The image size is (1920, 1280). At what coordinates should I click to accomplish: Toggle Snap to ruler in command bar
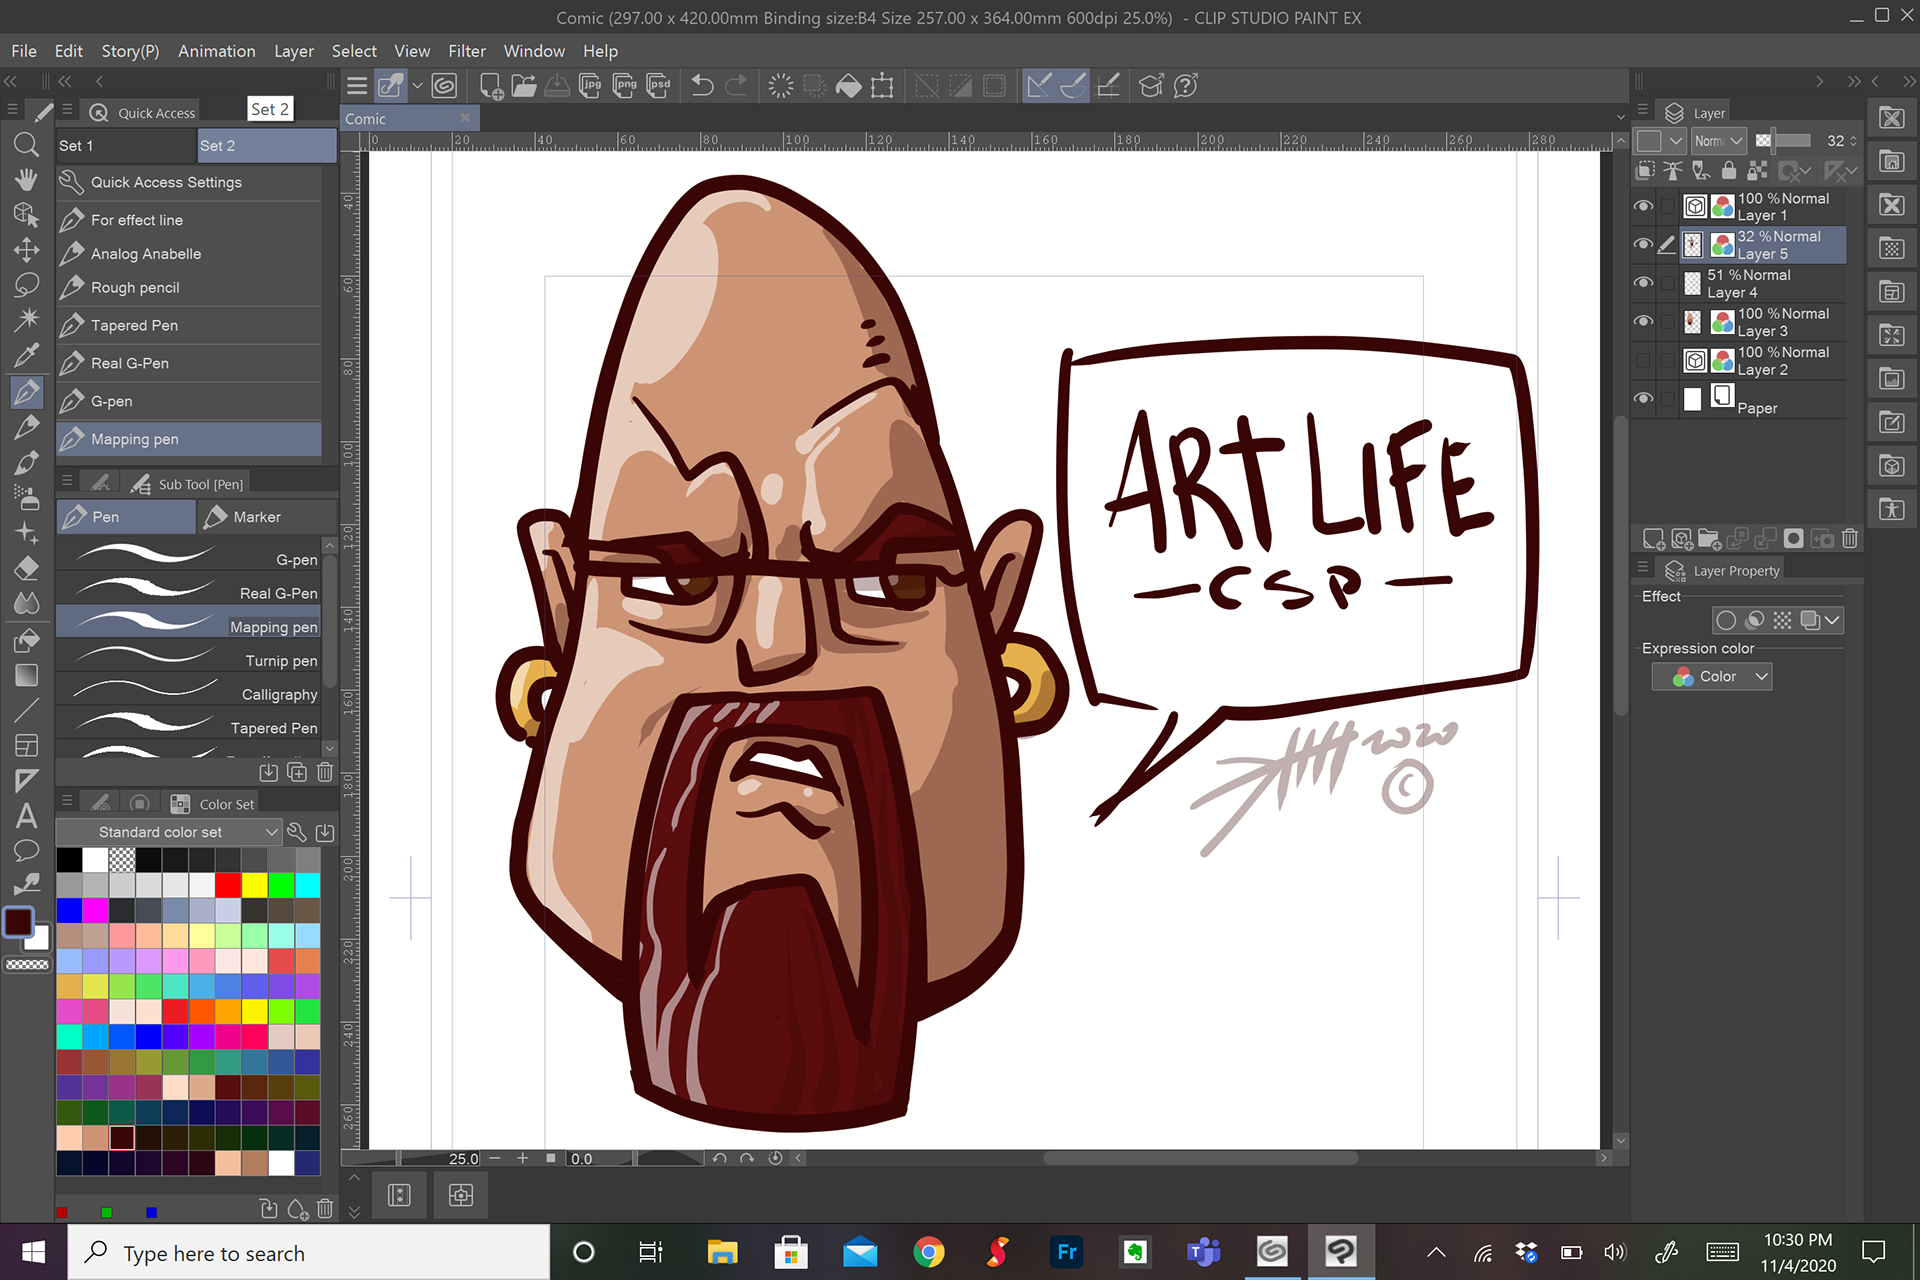pos(1039,86)
